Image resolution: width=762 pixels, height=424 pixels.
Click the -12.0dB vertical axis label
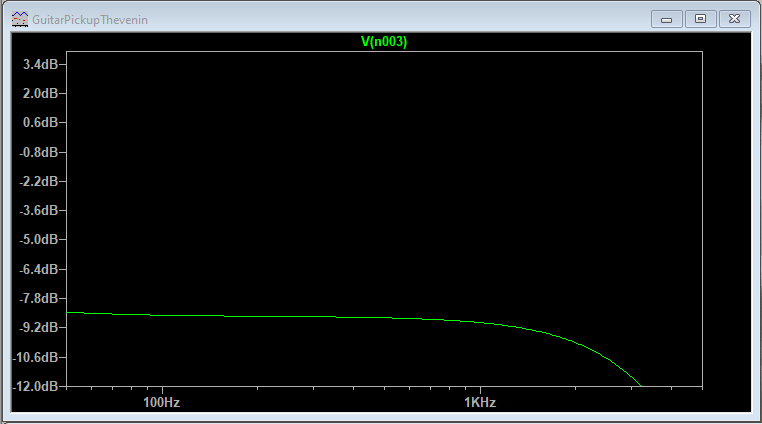pyautogui.click(x=36, y=387)
